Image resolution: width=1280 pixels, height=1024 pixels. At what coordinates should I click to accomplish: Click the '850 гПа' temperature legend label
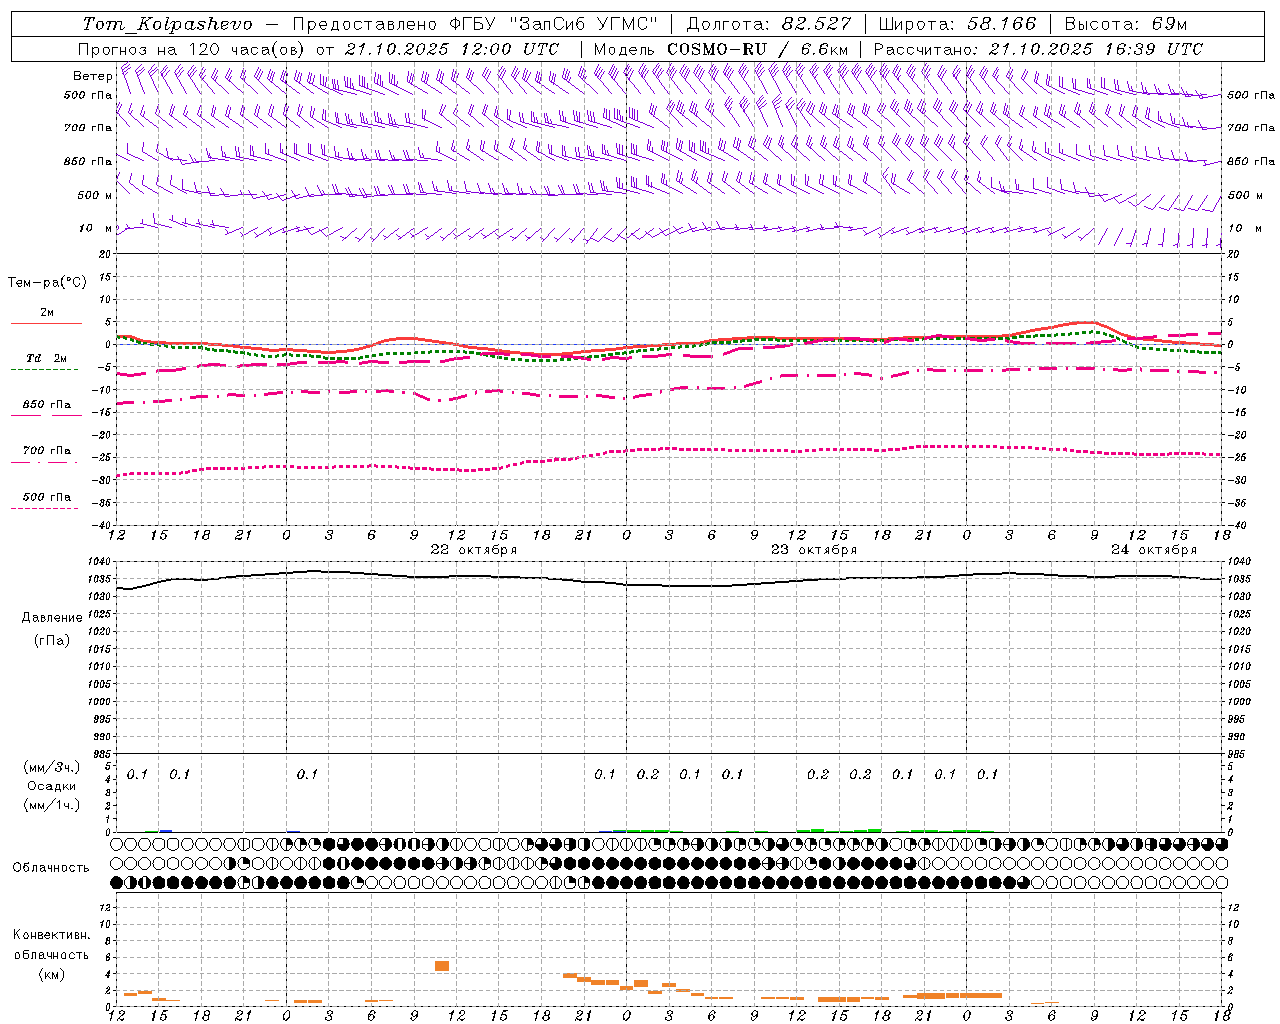tap(47, 405)
